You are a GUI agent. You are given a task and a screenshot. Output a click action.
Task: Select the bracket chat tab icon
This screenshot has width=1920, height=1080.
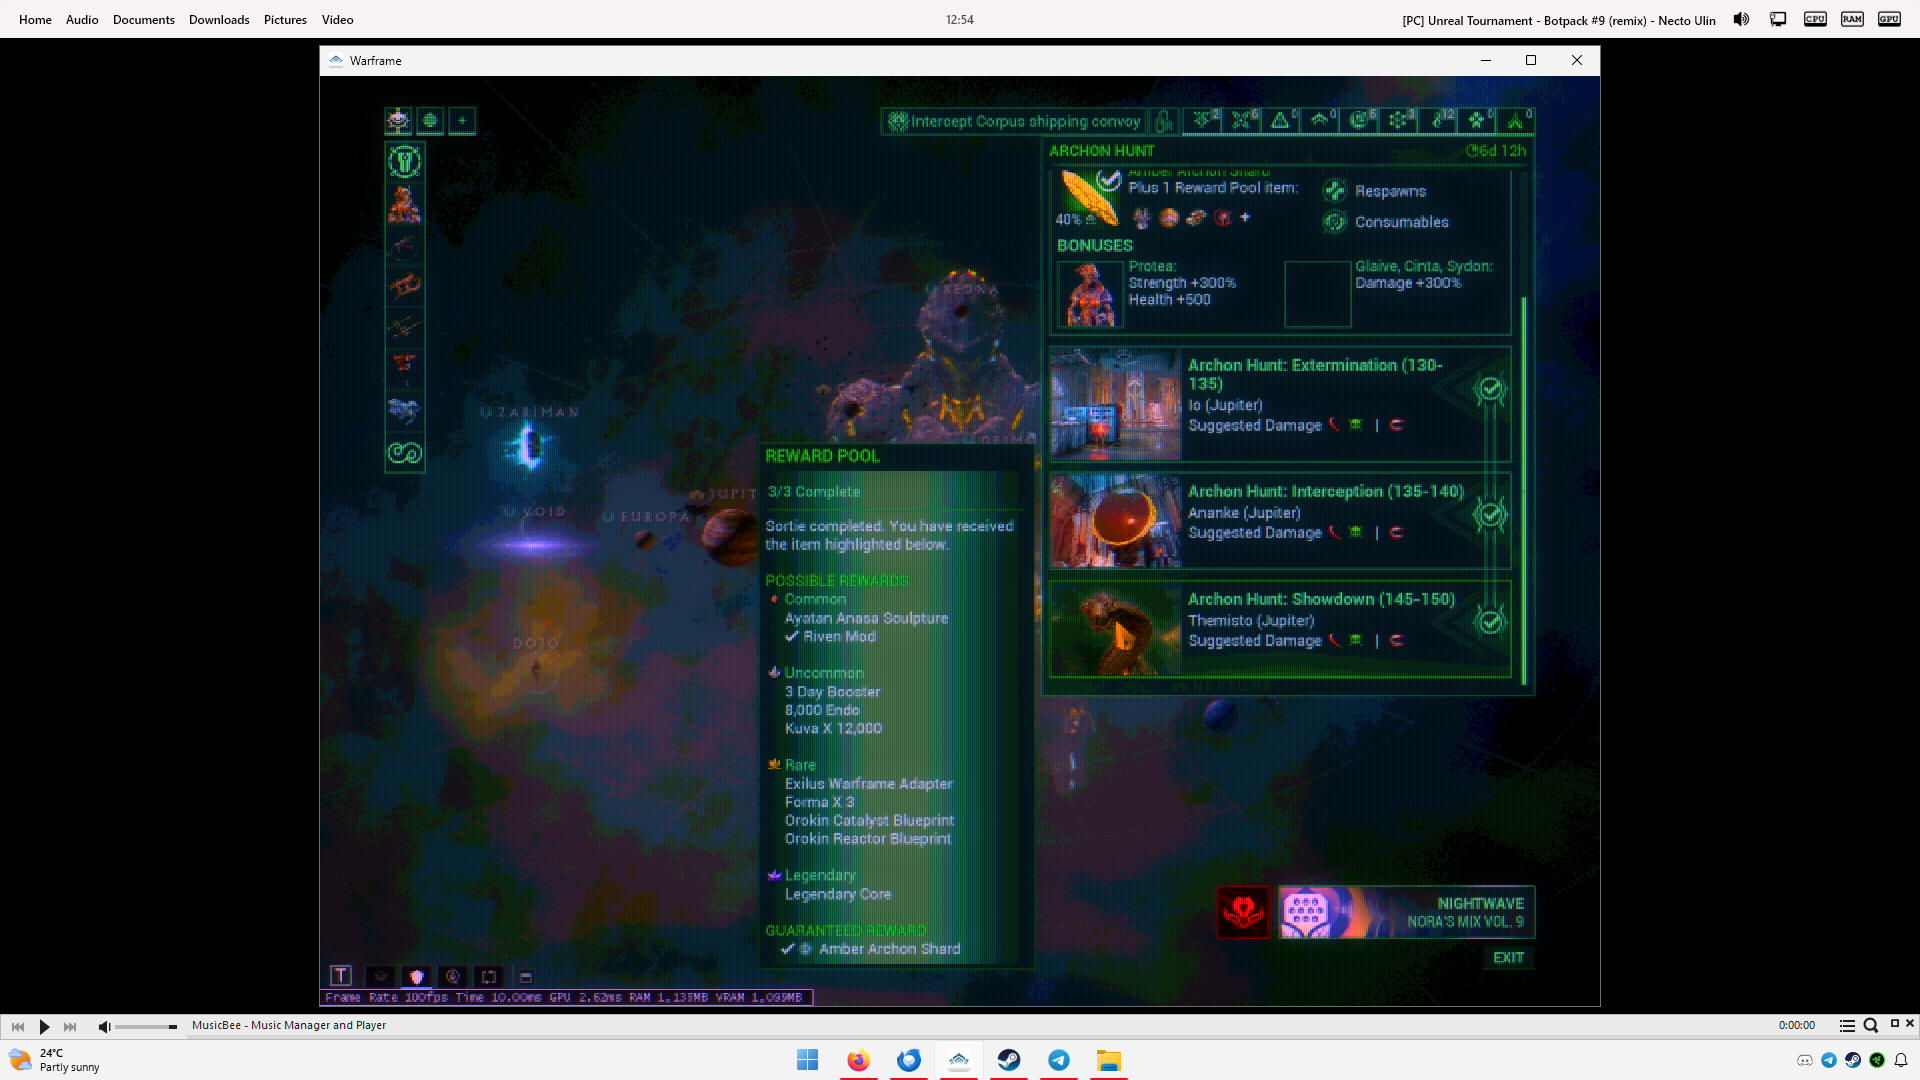[x=489, y=976]
